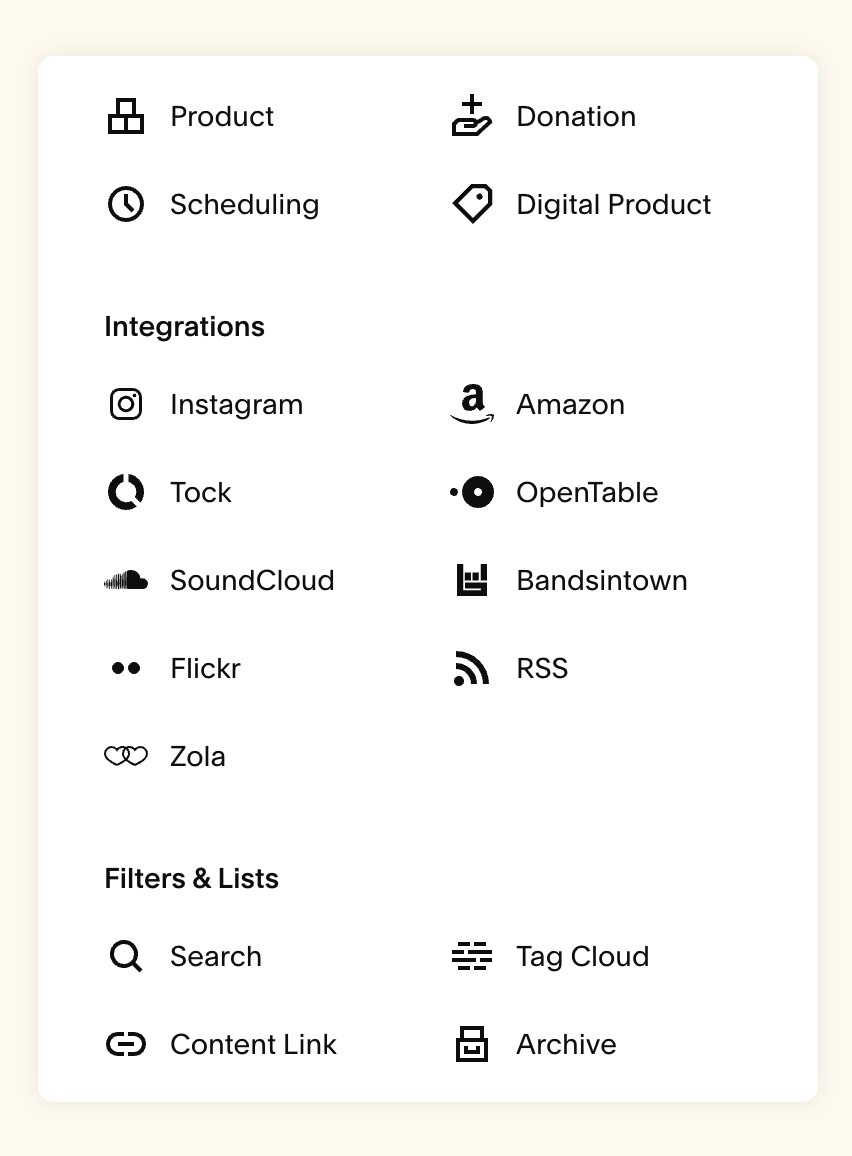Click the Tock logo icon

pyautogui.click(x=126, y=492)
